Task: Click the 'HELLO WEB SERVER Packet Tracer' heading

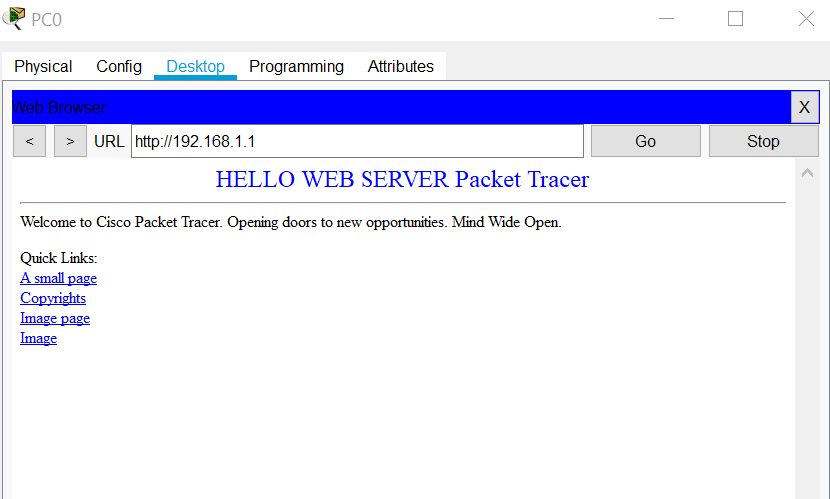Action: pos(402,179)
